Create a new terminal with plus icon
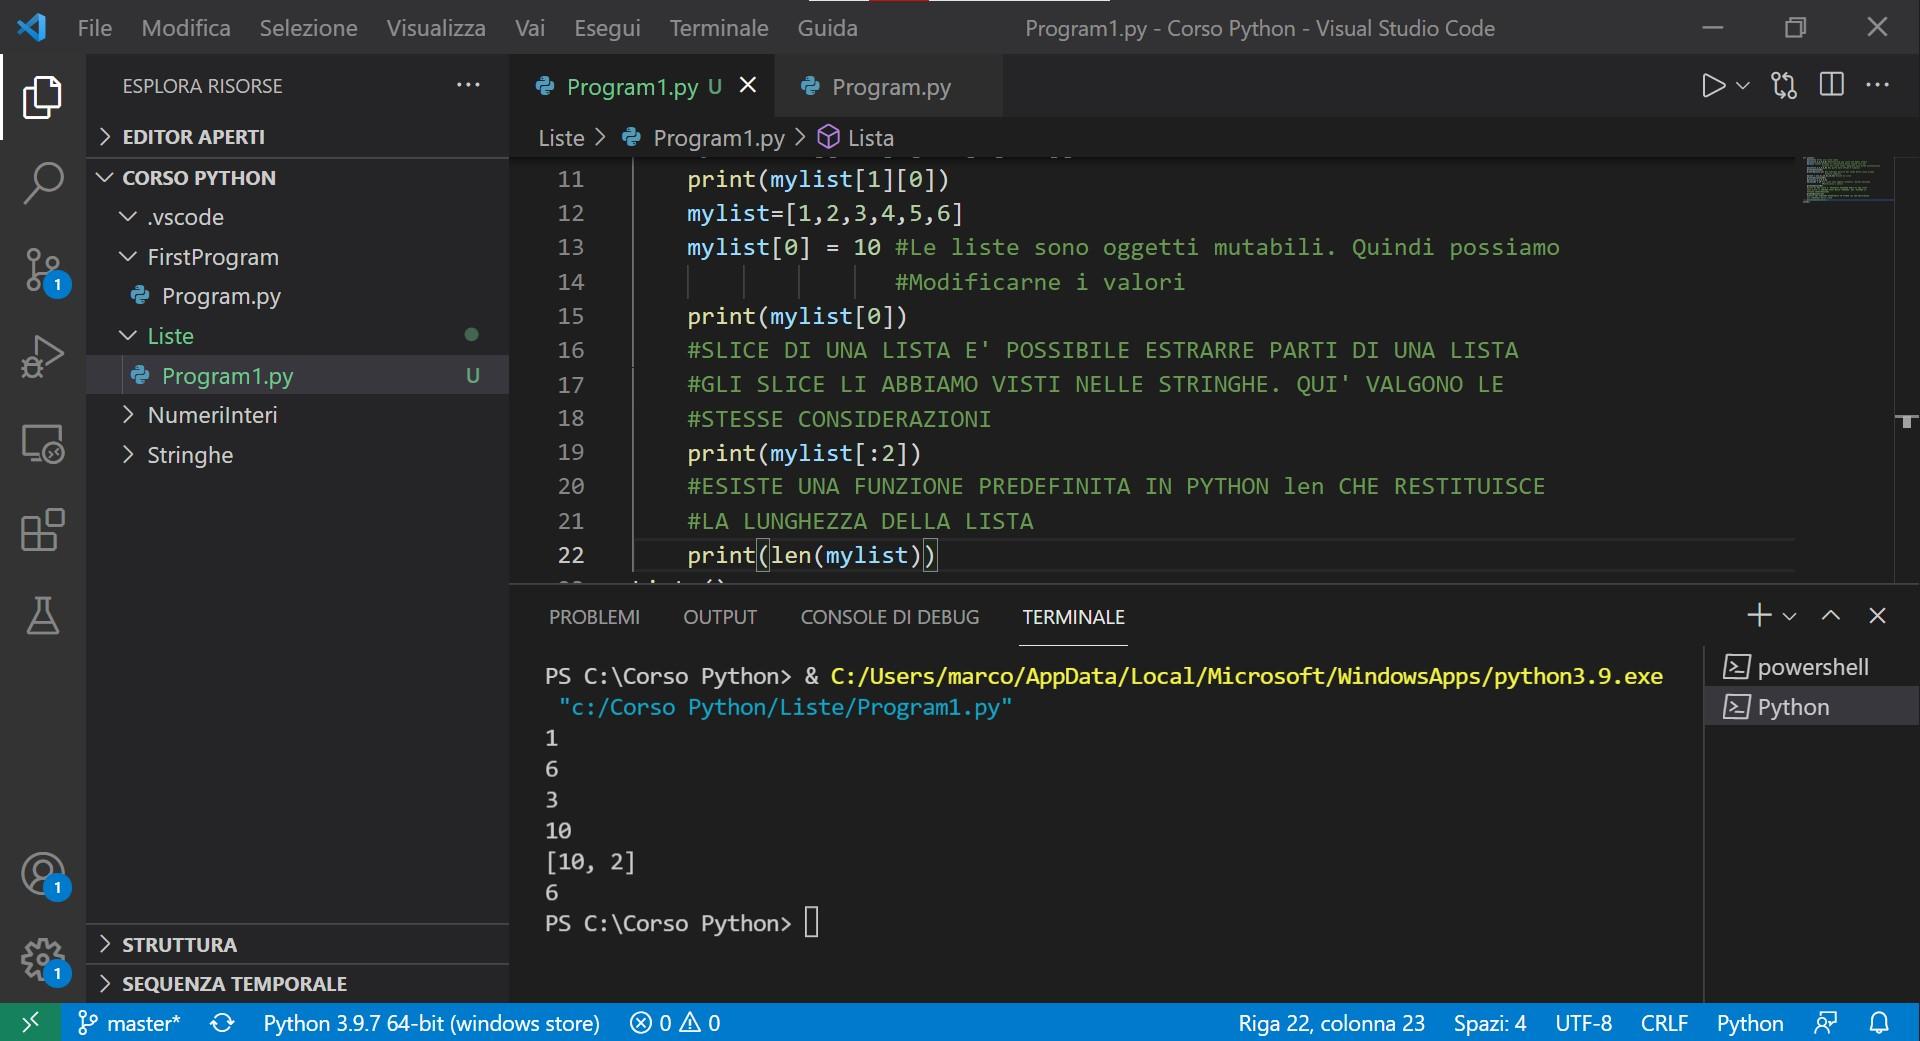Viewport: 1920px width, 1041px height. coord(1759,615)
